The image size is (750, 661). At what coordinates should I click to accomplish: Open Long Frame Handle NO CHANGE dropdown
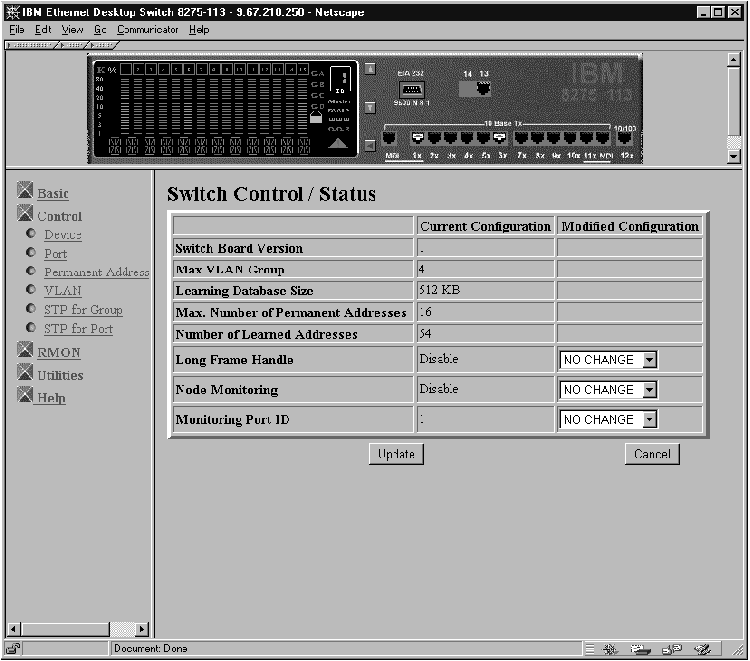[x=649, y=360]
